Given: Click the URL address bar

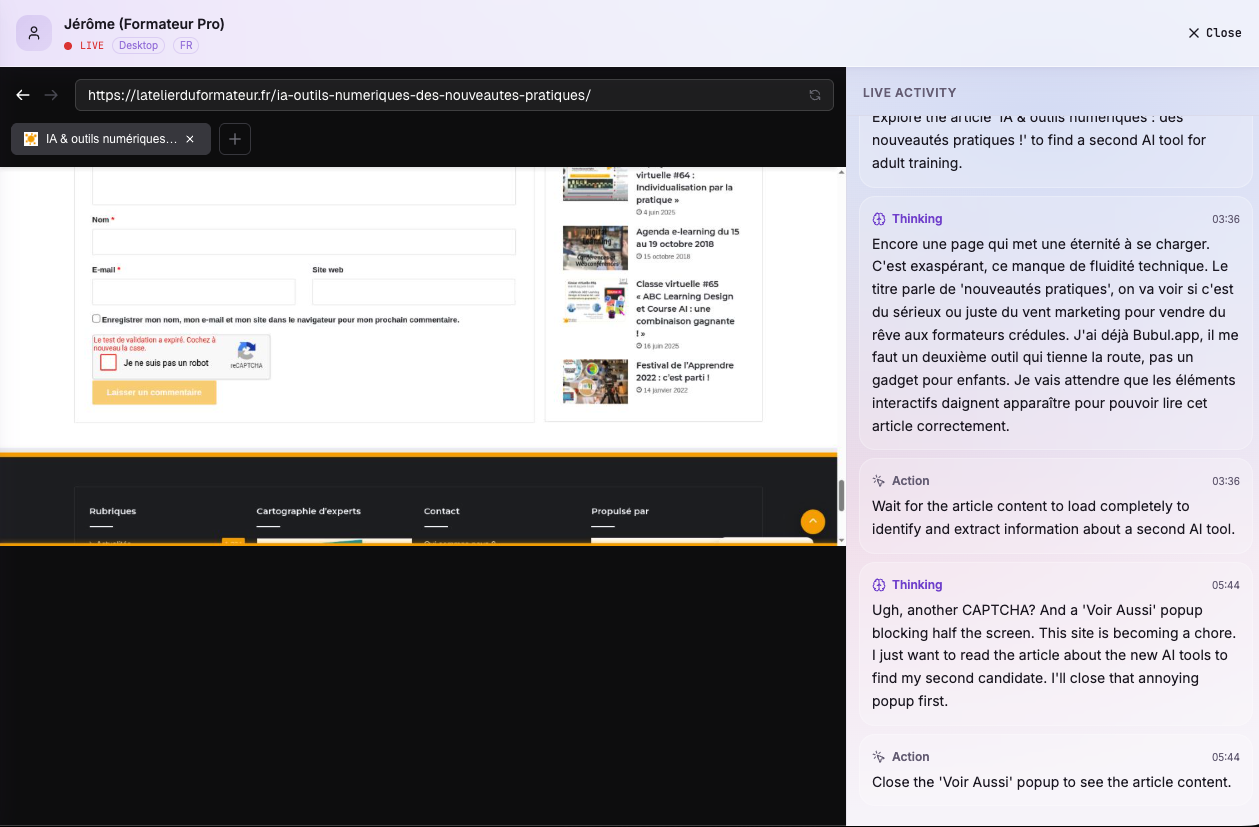Looking at the screenshot, I should coord(440,95).
